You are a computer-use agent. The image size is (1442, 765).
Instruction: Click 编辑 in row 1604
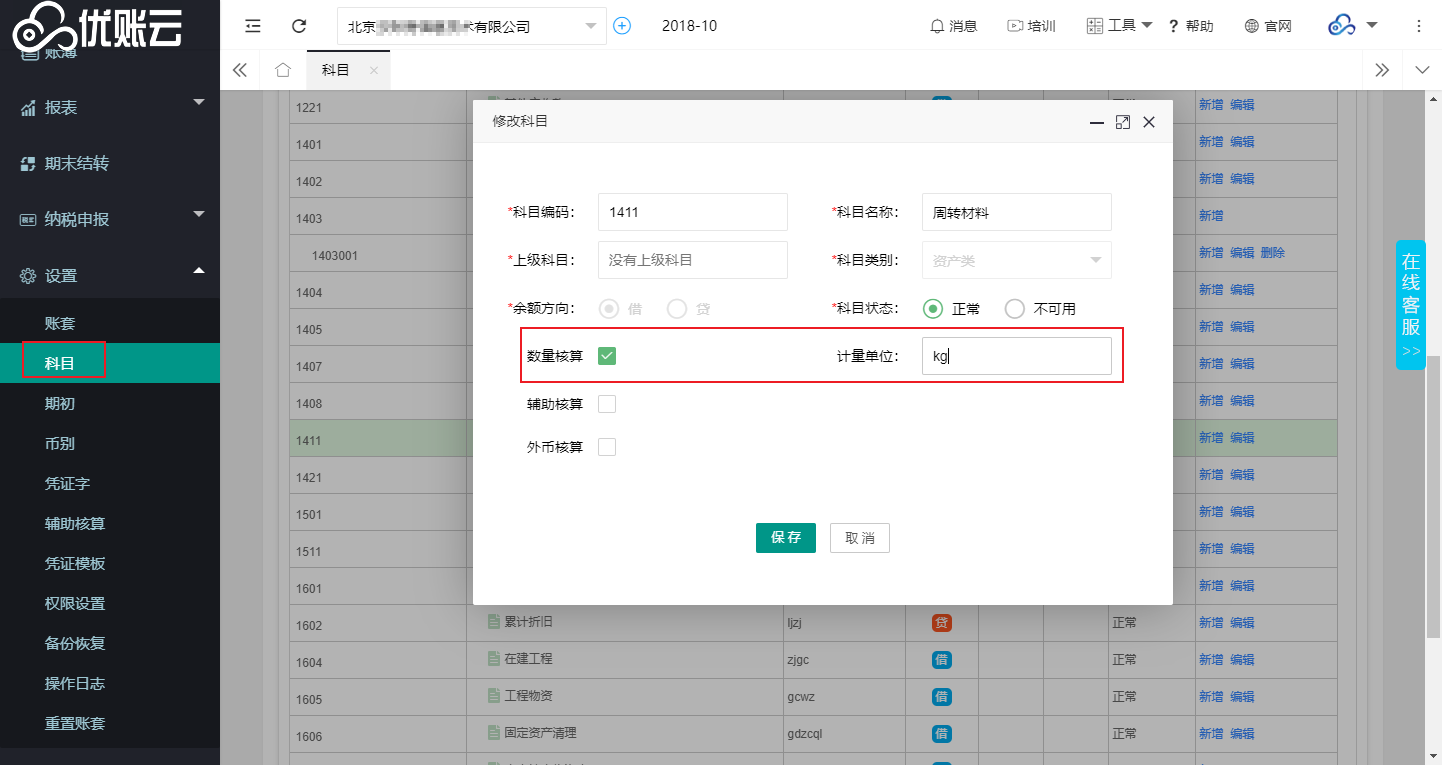pos(1242,659)
